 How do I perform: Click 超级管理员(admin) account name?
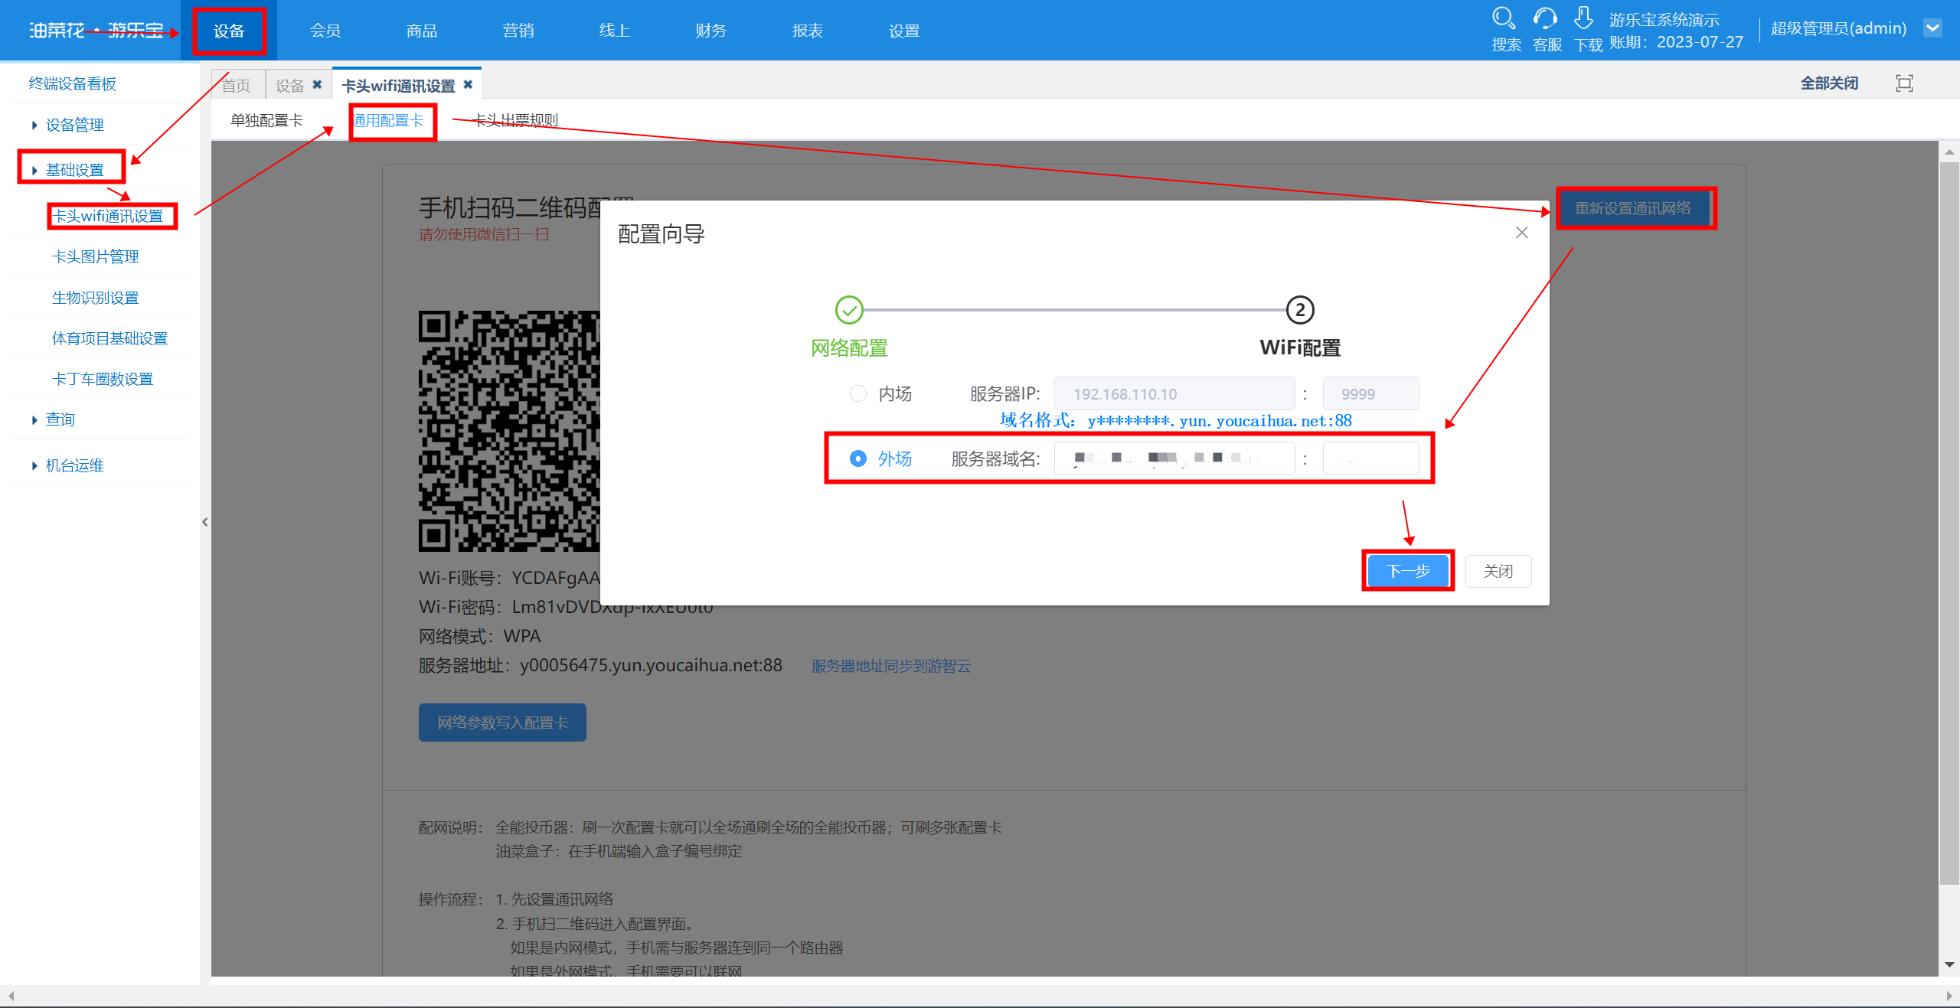click(x=1838, y=28)
